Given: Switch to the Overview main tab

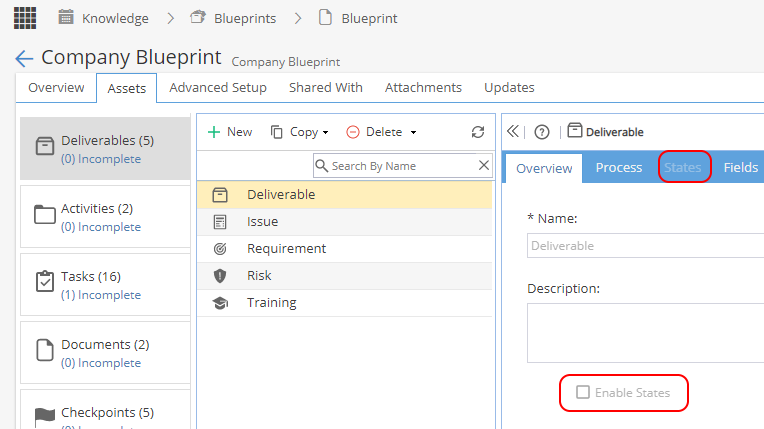Looking at the screenshot, I should (x=56, y=88).
